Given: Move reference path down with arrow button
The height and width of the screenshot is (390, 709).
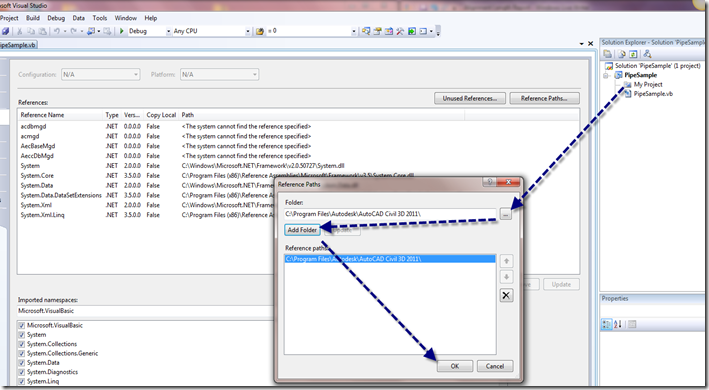Looking at the screenshot, I should point(506,277).
